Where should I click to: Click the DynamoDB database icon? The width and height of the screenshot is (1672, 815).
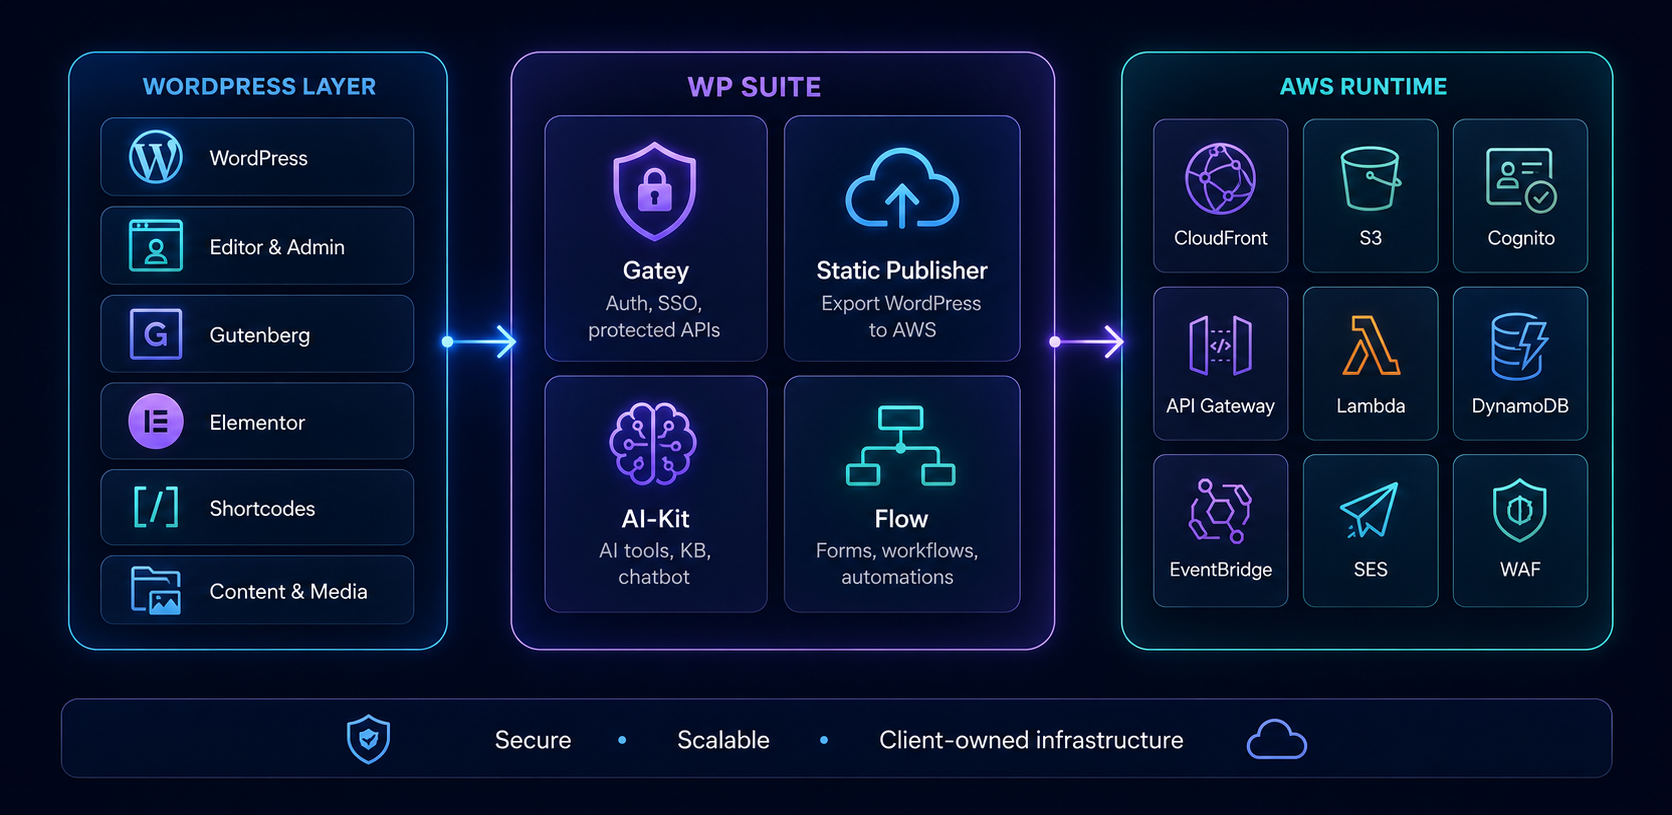click(1519, 346)
